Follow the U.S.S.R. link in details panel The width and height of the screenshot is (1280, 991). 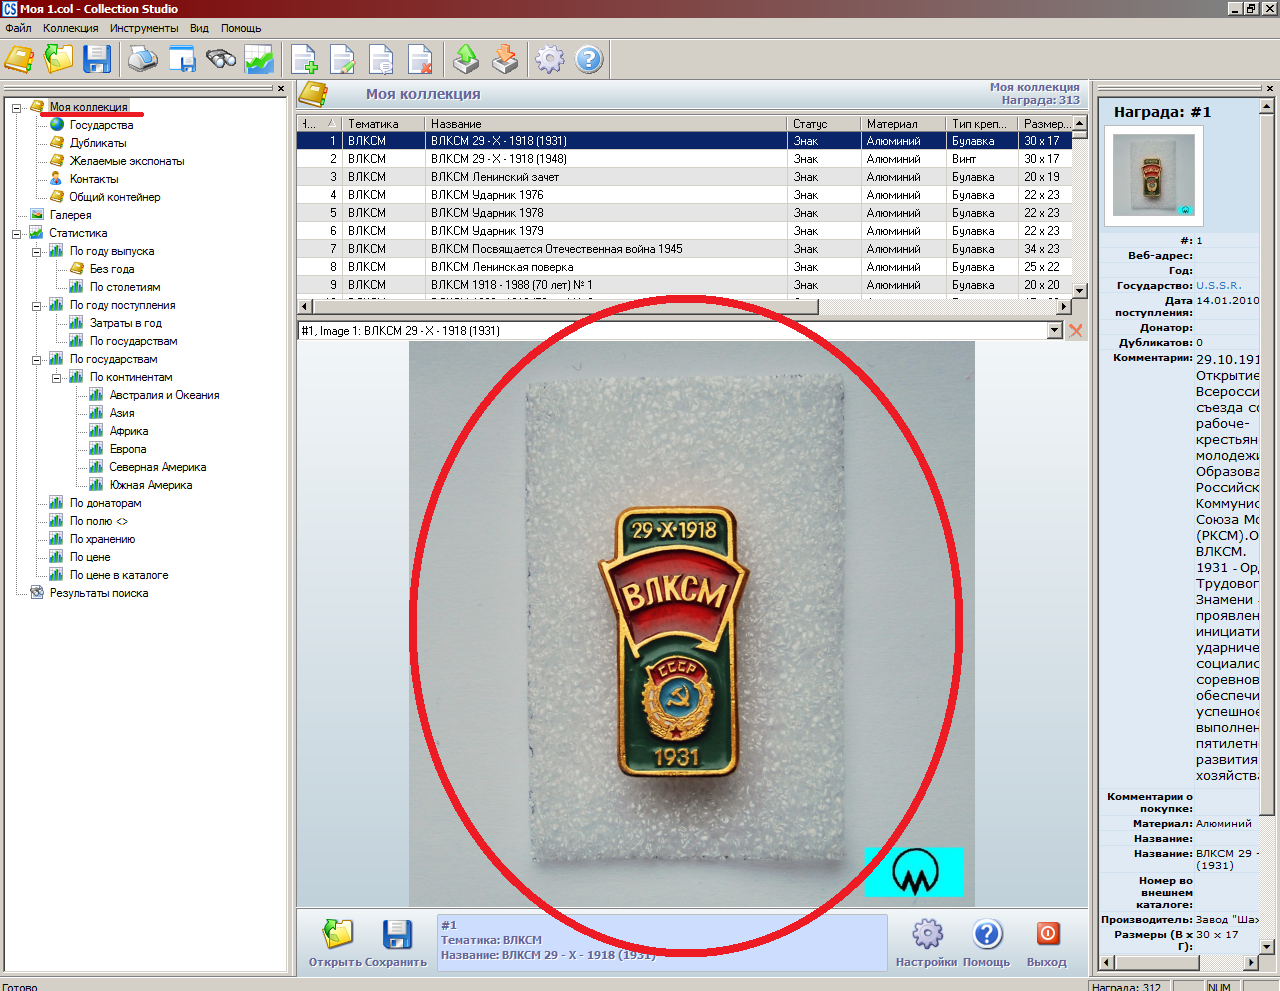click(1219, 285)
